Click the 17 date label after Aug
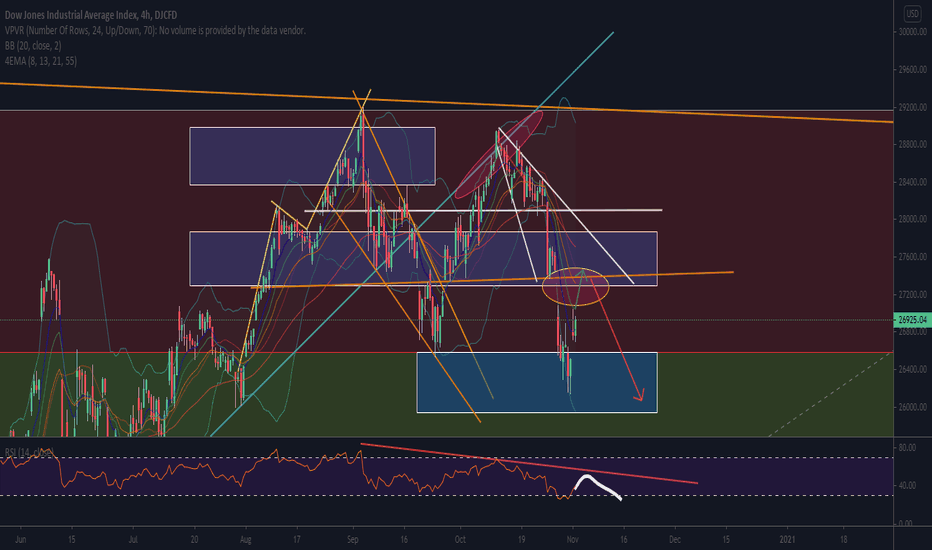932x550 pixels. (297, 540)
